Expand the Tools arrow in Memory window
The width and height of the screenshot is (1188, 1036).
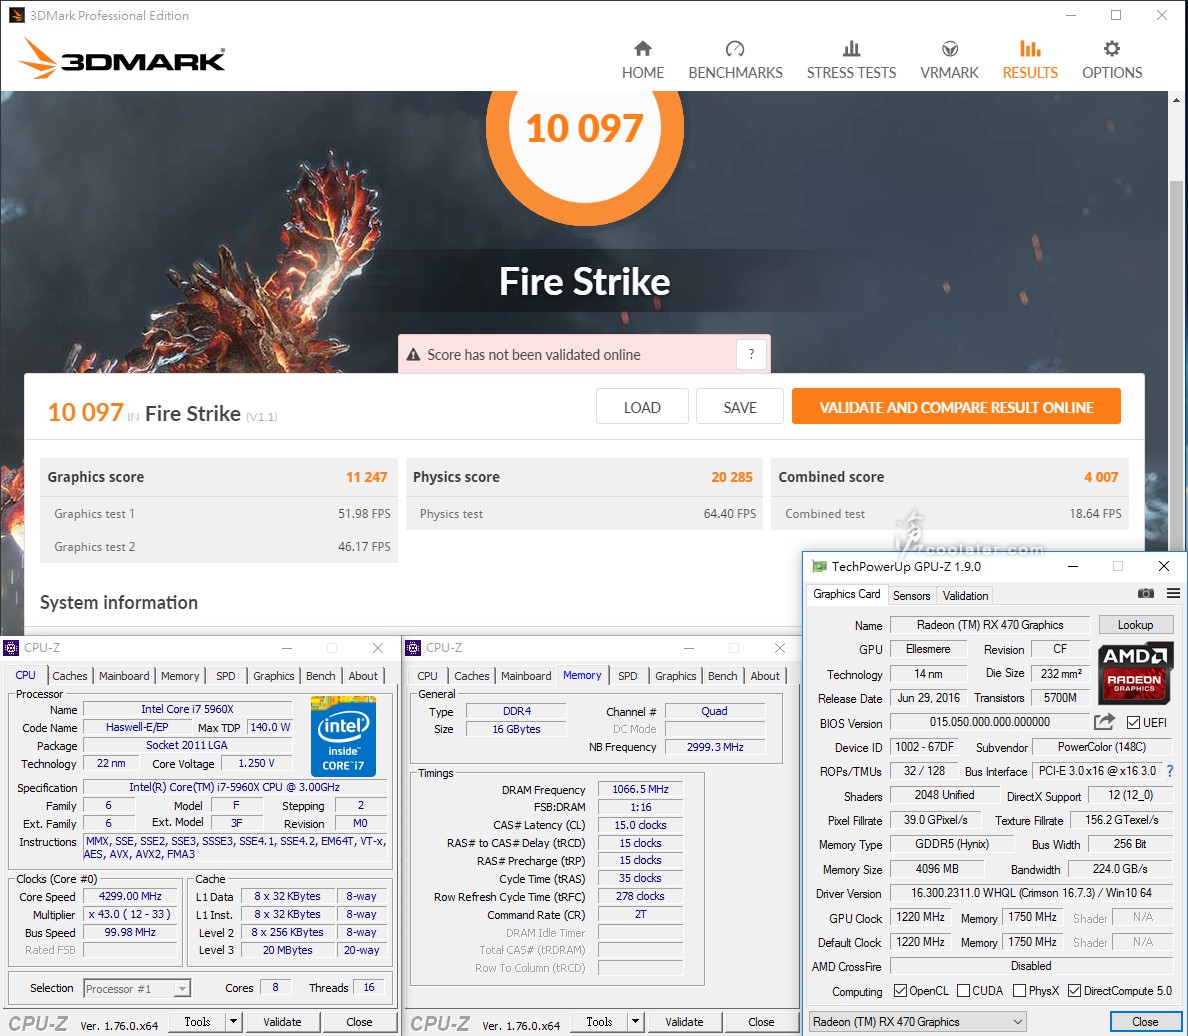click(x=636, y=1022)
